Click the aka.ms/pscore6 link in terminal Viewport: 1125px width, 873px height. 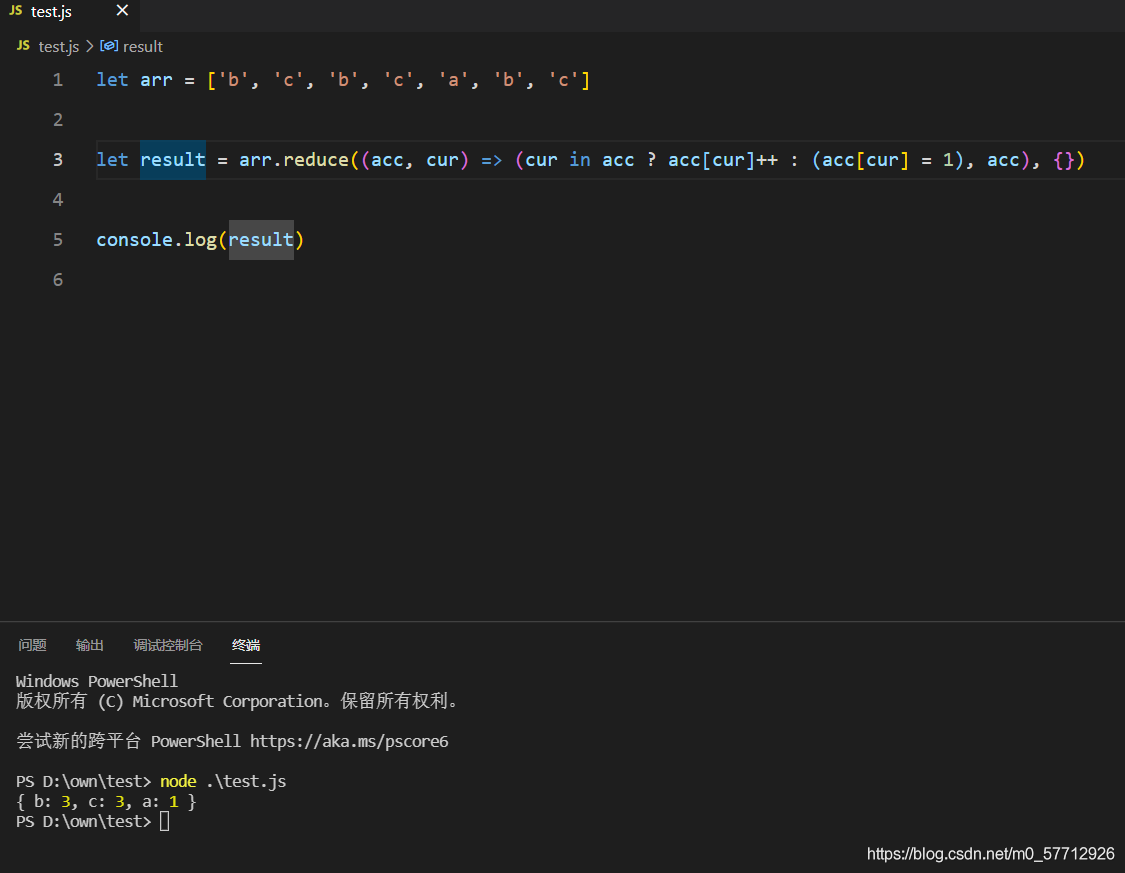pyautogui.click(x=349, y=741)
